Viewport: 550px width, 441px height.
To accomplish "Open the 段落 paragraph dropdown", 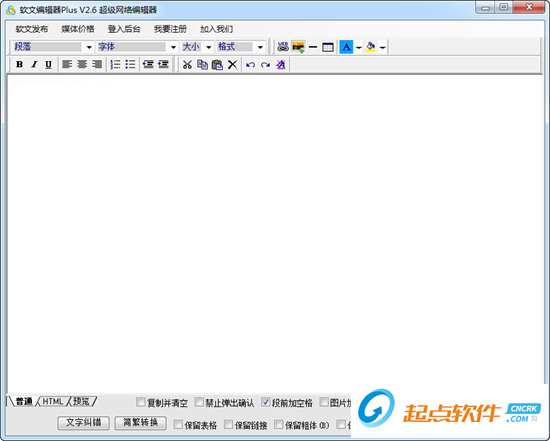I will 89,47.
